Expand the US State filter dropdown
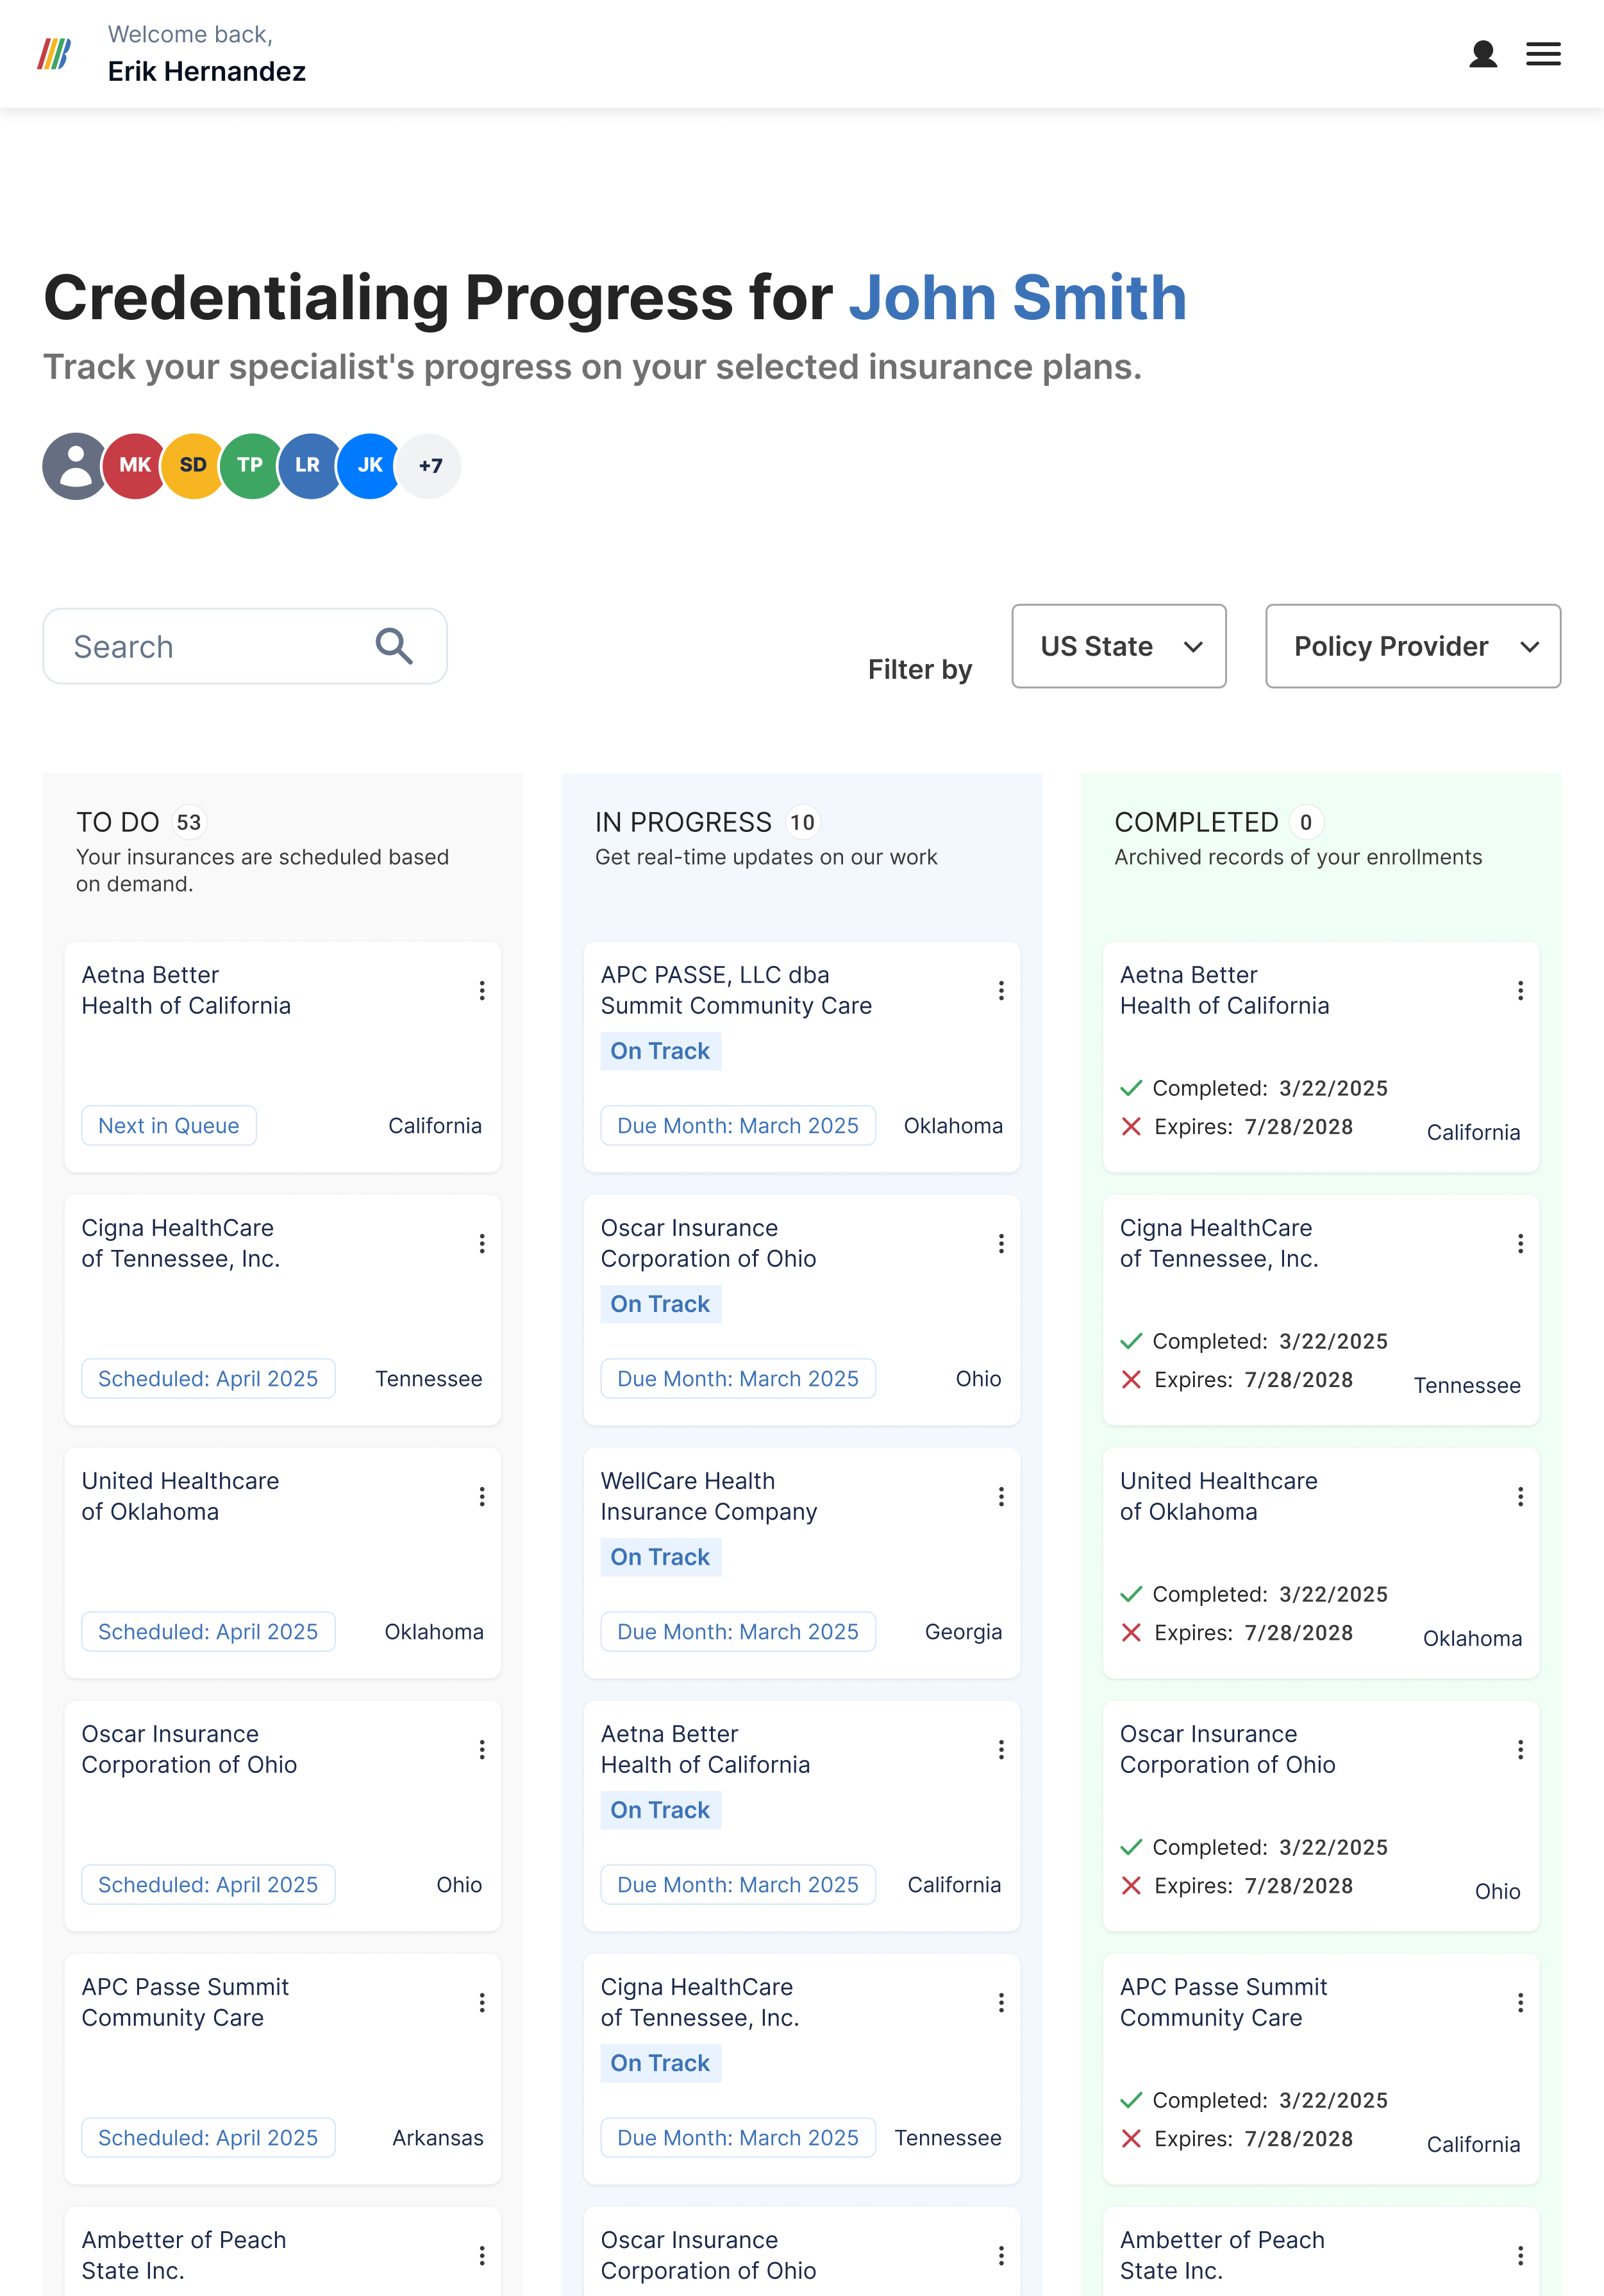This screenshot has height=2296, width=1604. point(1119,646)
